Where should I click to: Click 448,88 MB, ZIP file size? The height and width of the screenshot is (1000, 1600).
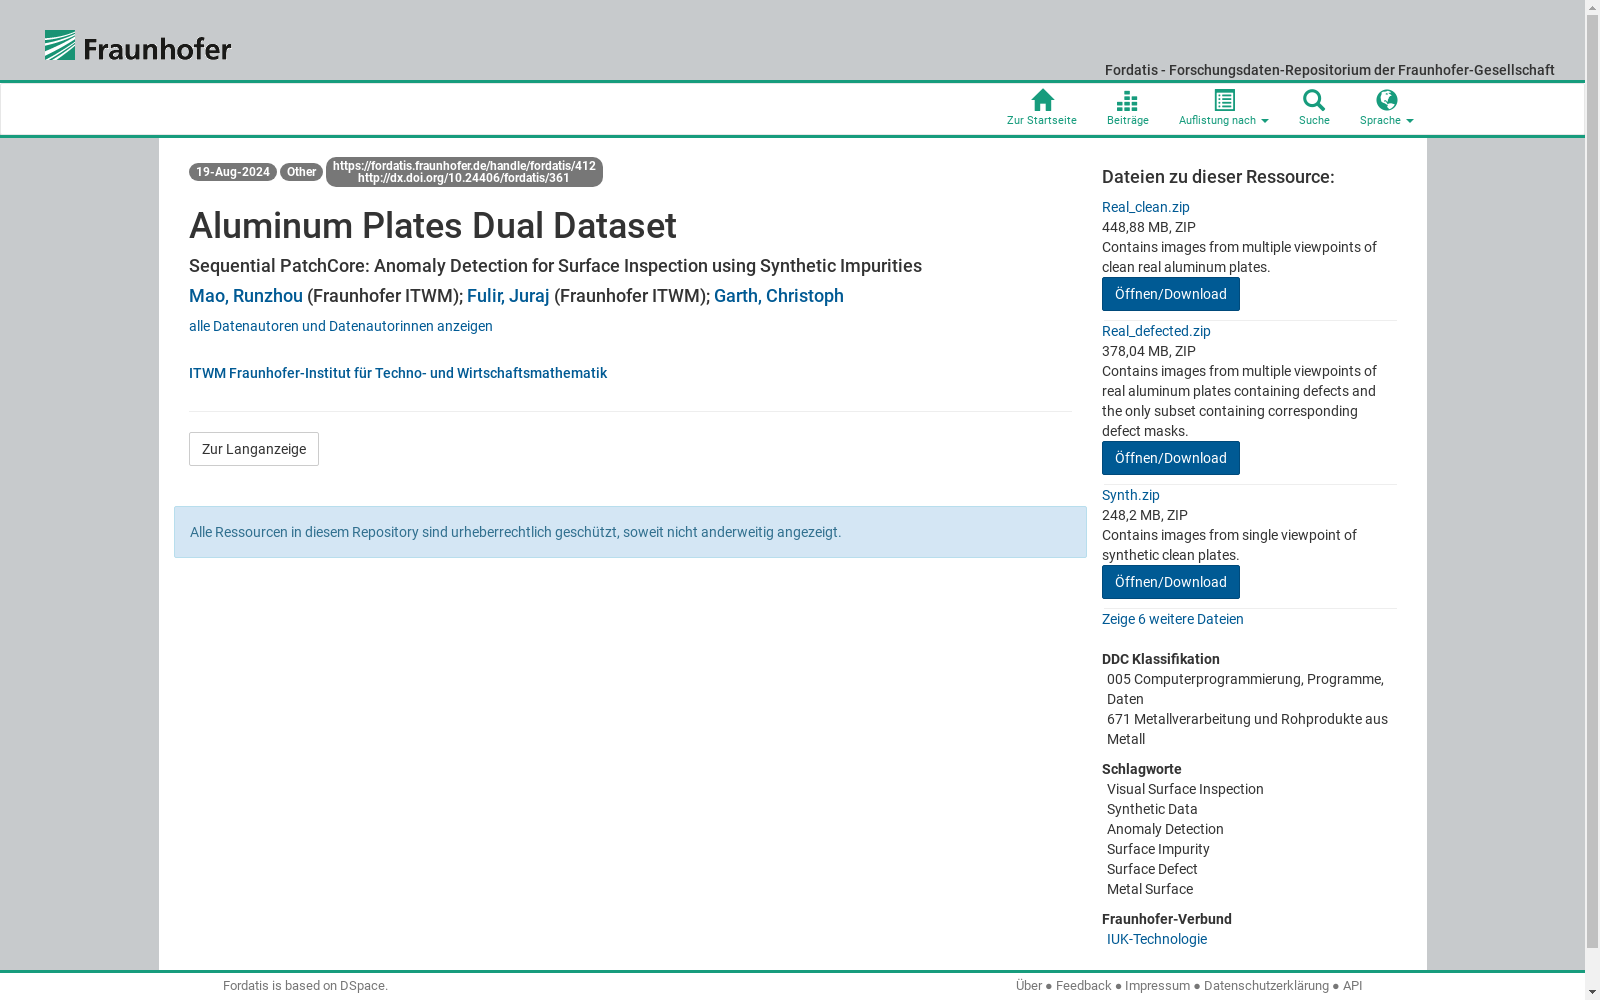coord(1149,227)
